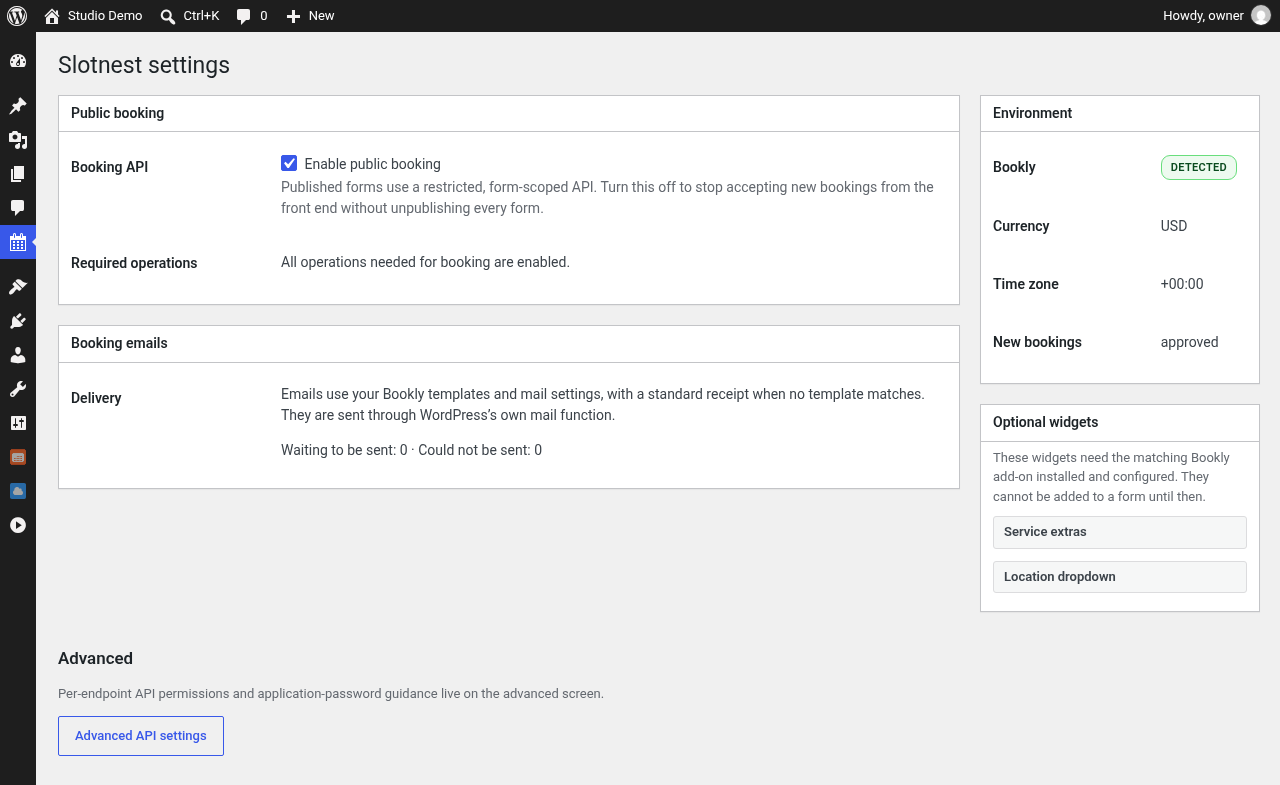This screenshot has height=785, width=1280.
Task: Open the Media library icon
Action: tap(18, 140)
